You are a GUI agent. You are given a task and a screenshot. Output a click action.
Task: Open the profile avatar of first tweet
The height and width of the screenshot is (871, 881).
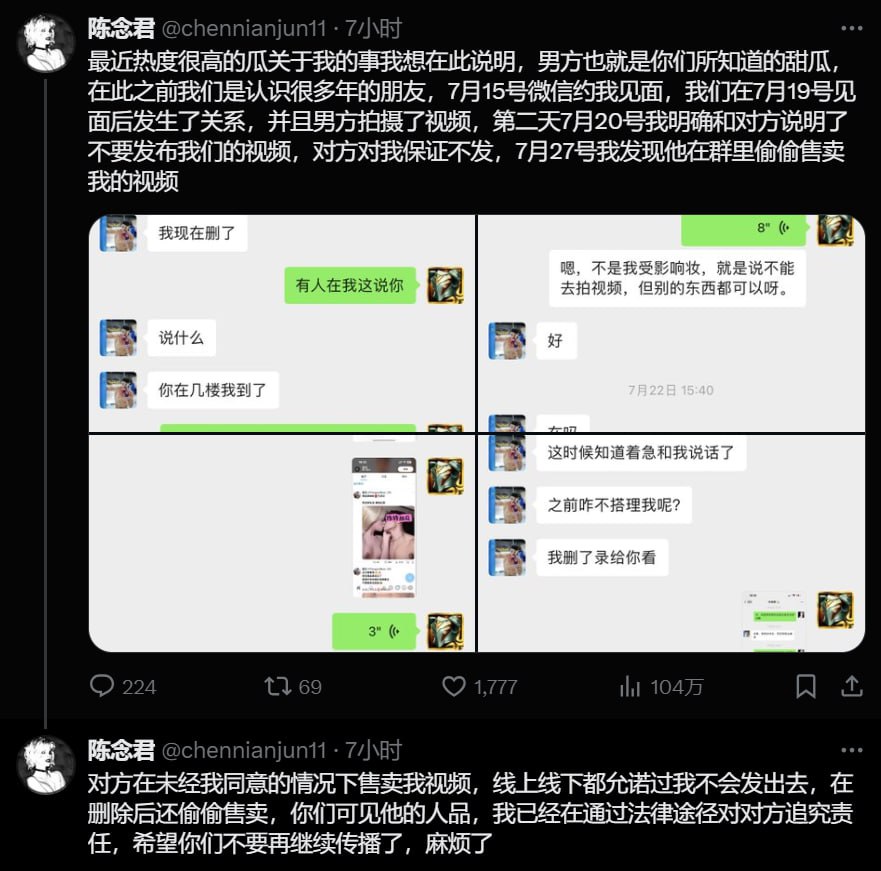click(x=46, y=44)
